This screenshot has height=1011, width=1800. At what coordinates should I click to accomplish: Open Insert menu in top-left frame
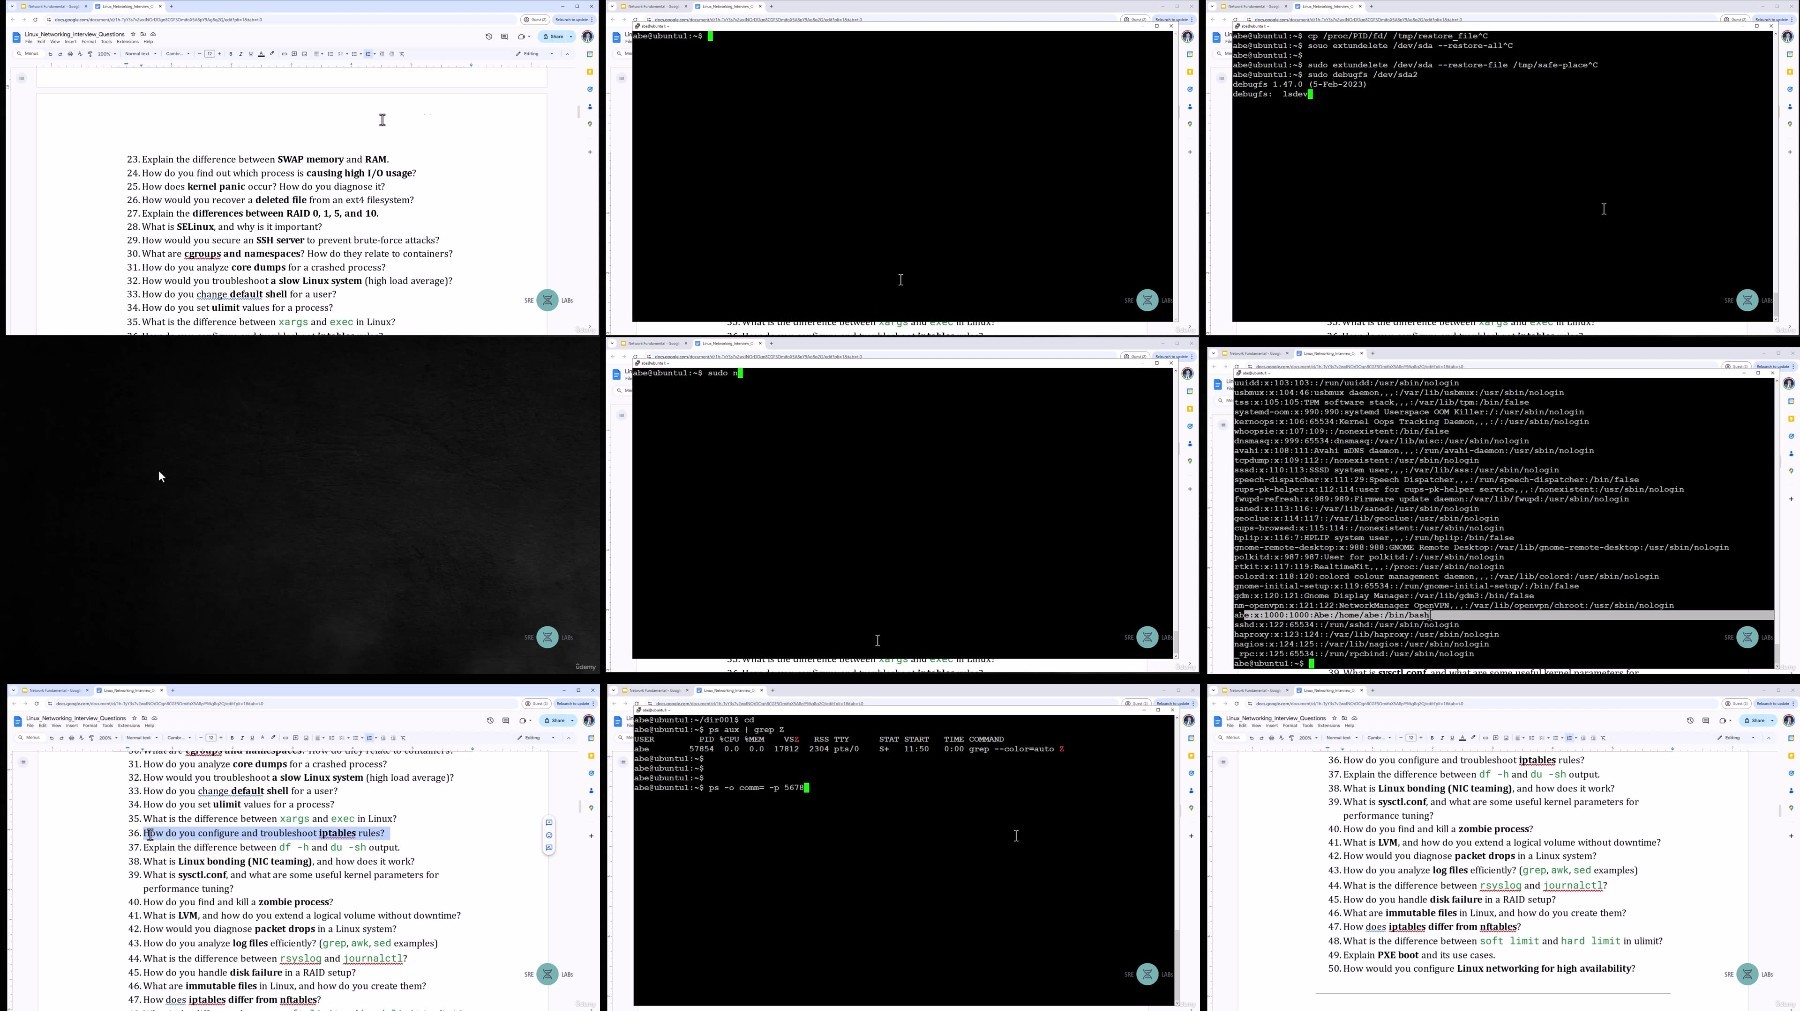point(70,41)
